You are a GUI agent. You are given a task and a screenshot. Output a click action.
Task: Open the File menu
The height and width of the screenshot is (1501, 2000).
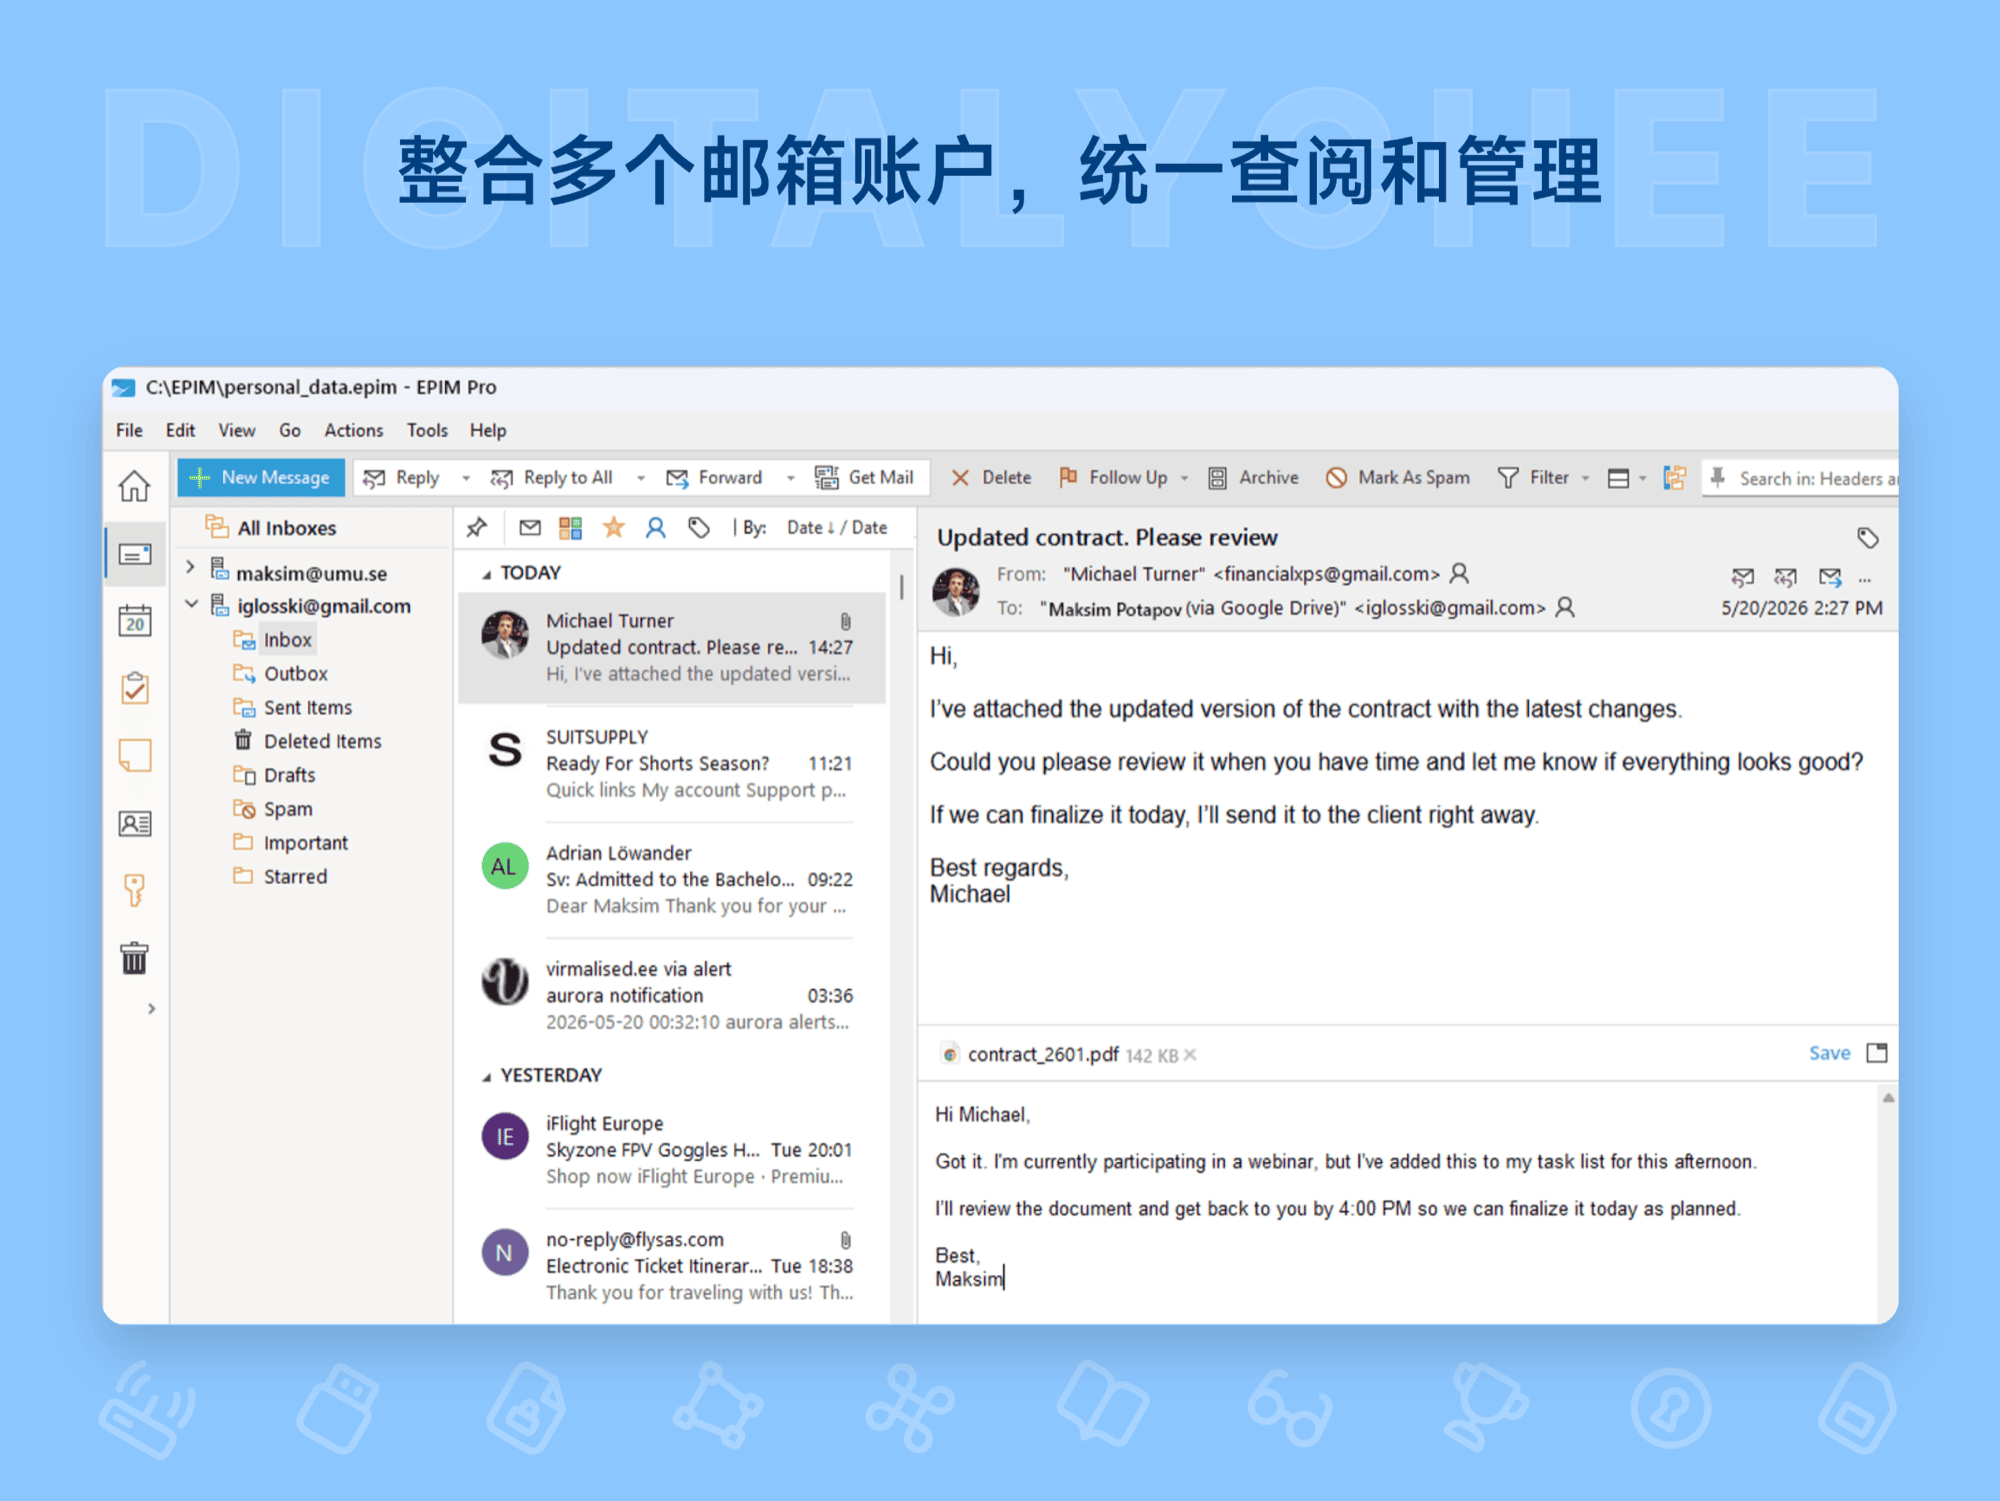[129, 431]
